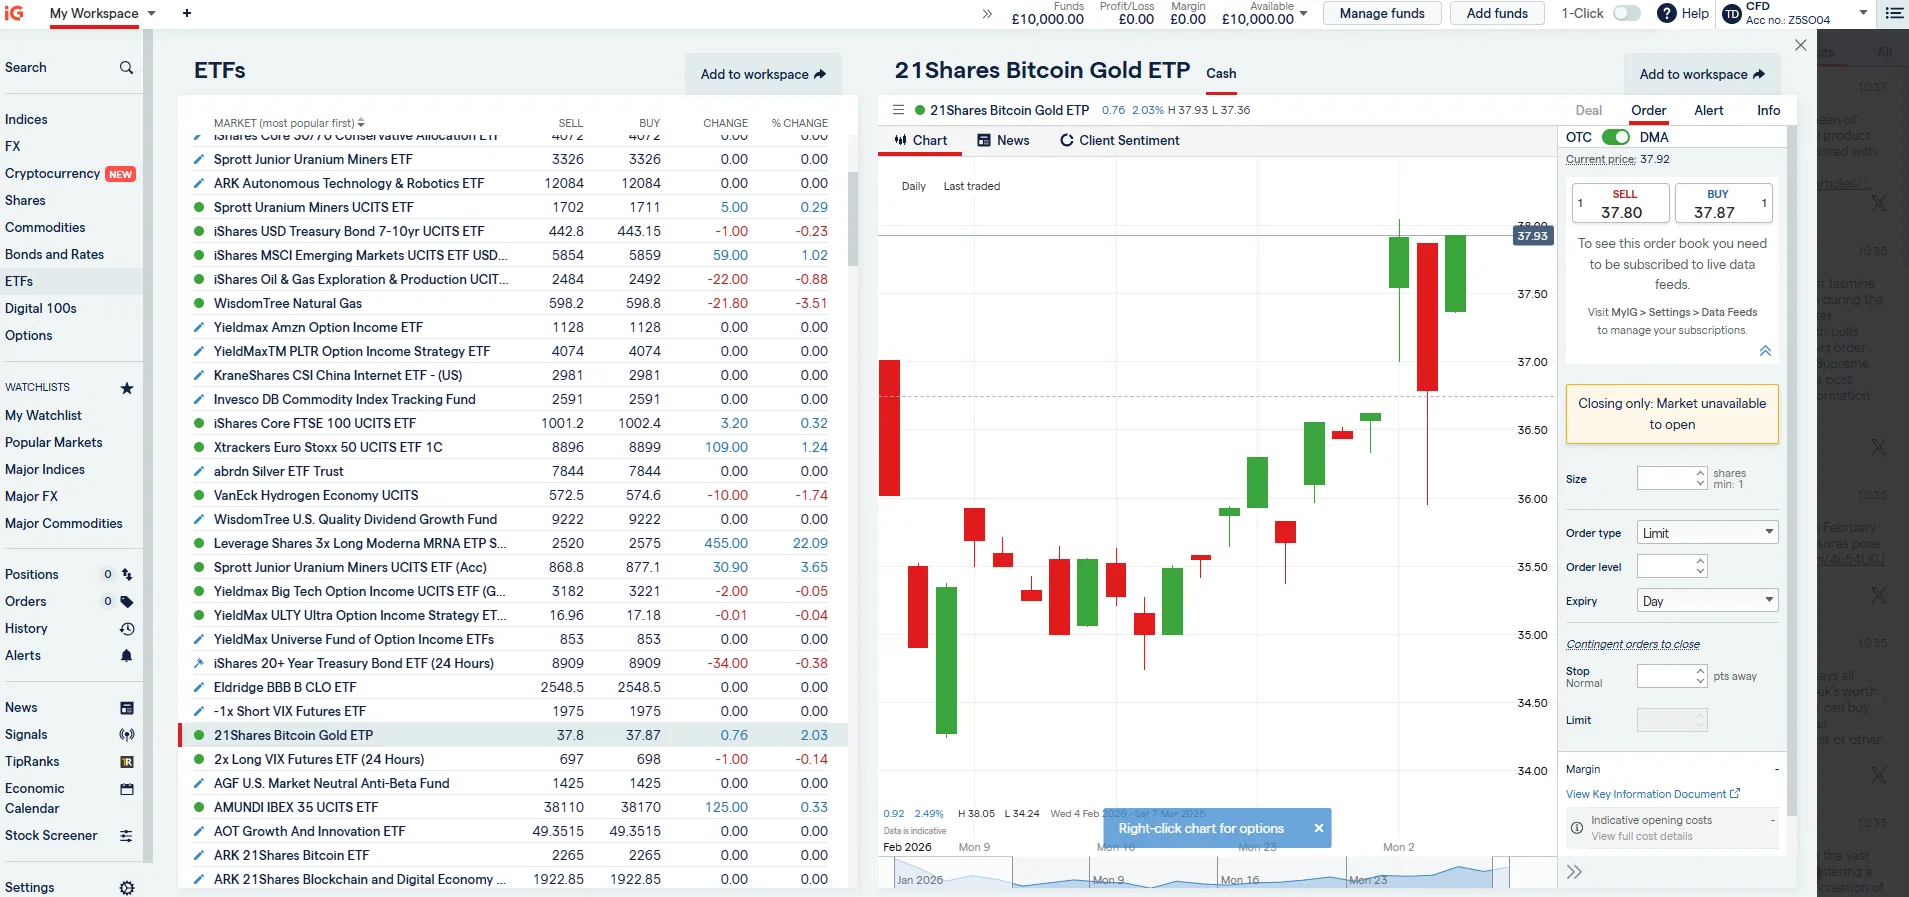The image size is (1909, 897).
Task: Click Daily interval label on chart
Action: [913, 186]
